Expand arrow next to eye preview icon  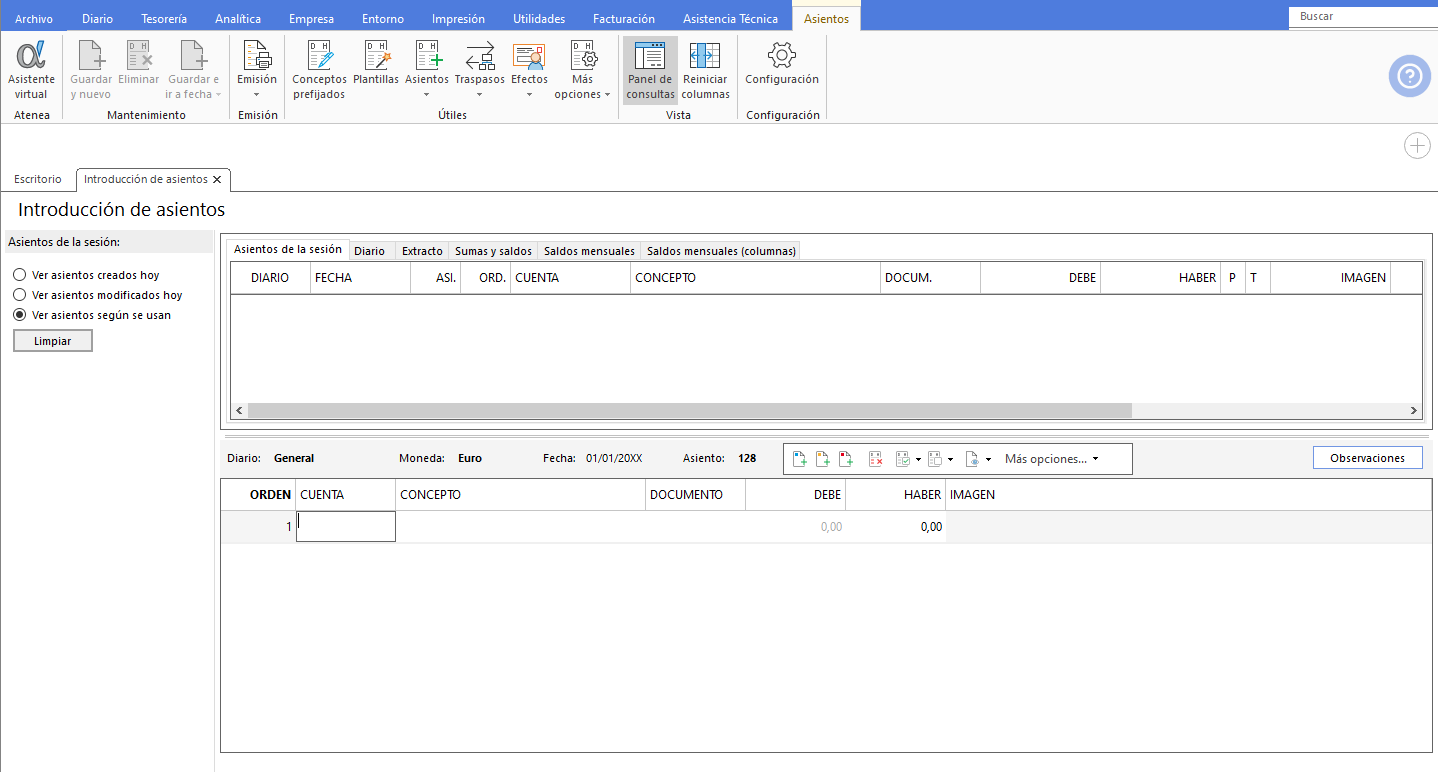(988, 460)
